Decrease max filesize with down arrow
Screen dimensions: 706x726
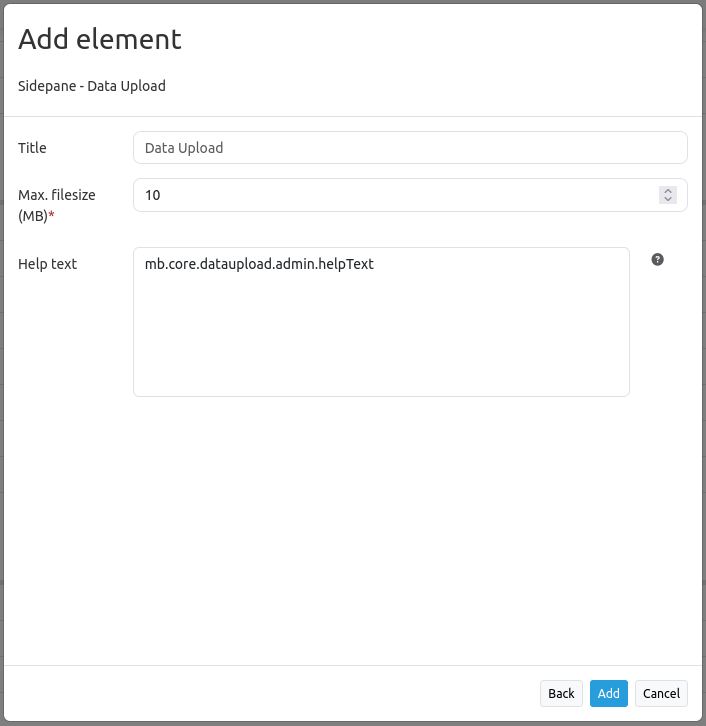coord(668,200)
